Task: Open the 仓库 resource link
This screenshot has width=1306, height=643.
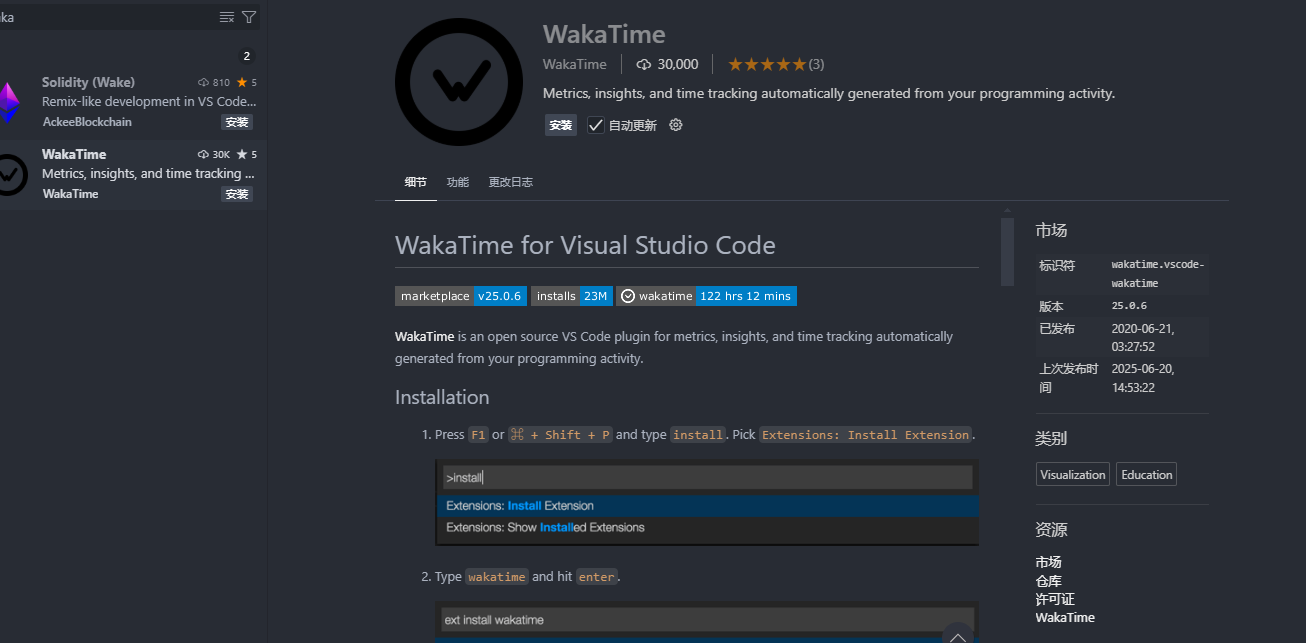Action: [x=1049, y=581]
